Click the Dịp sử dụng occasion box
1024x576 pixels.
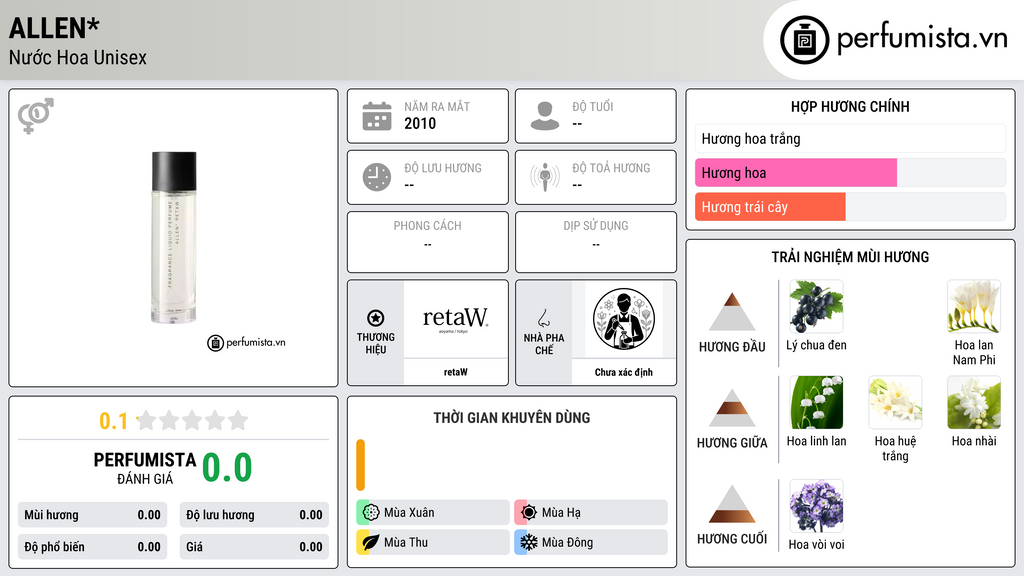596,242
